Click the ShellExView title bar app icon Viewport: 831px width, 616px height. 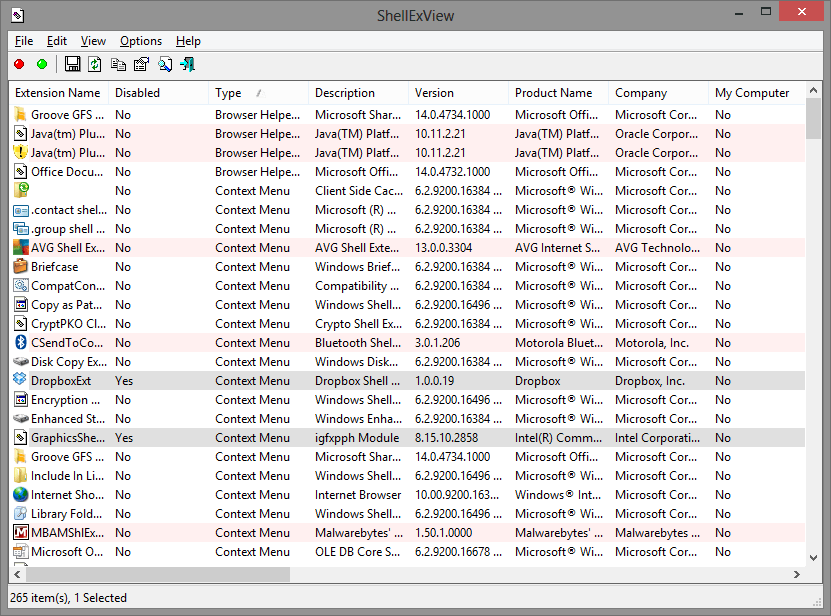coord(17,15)
